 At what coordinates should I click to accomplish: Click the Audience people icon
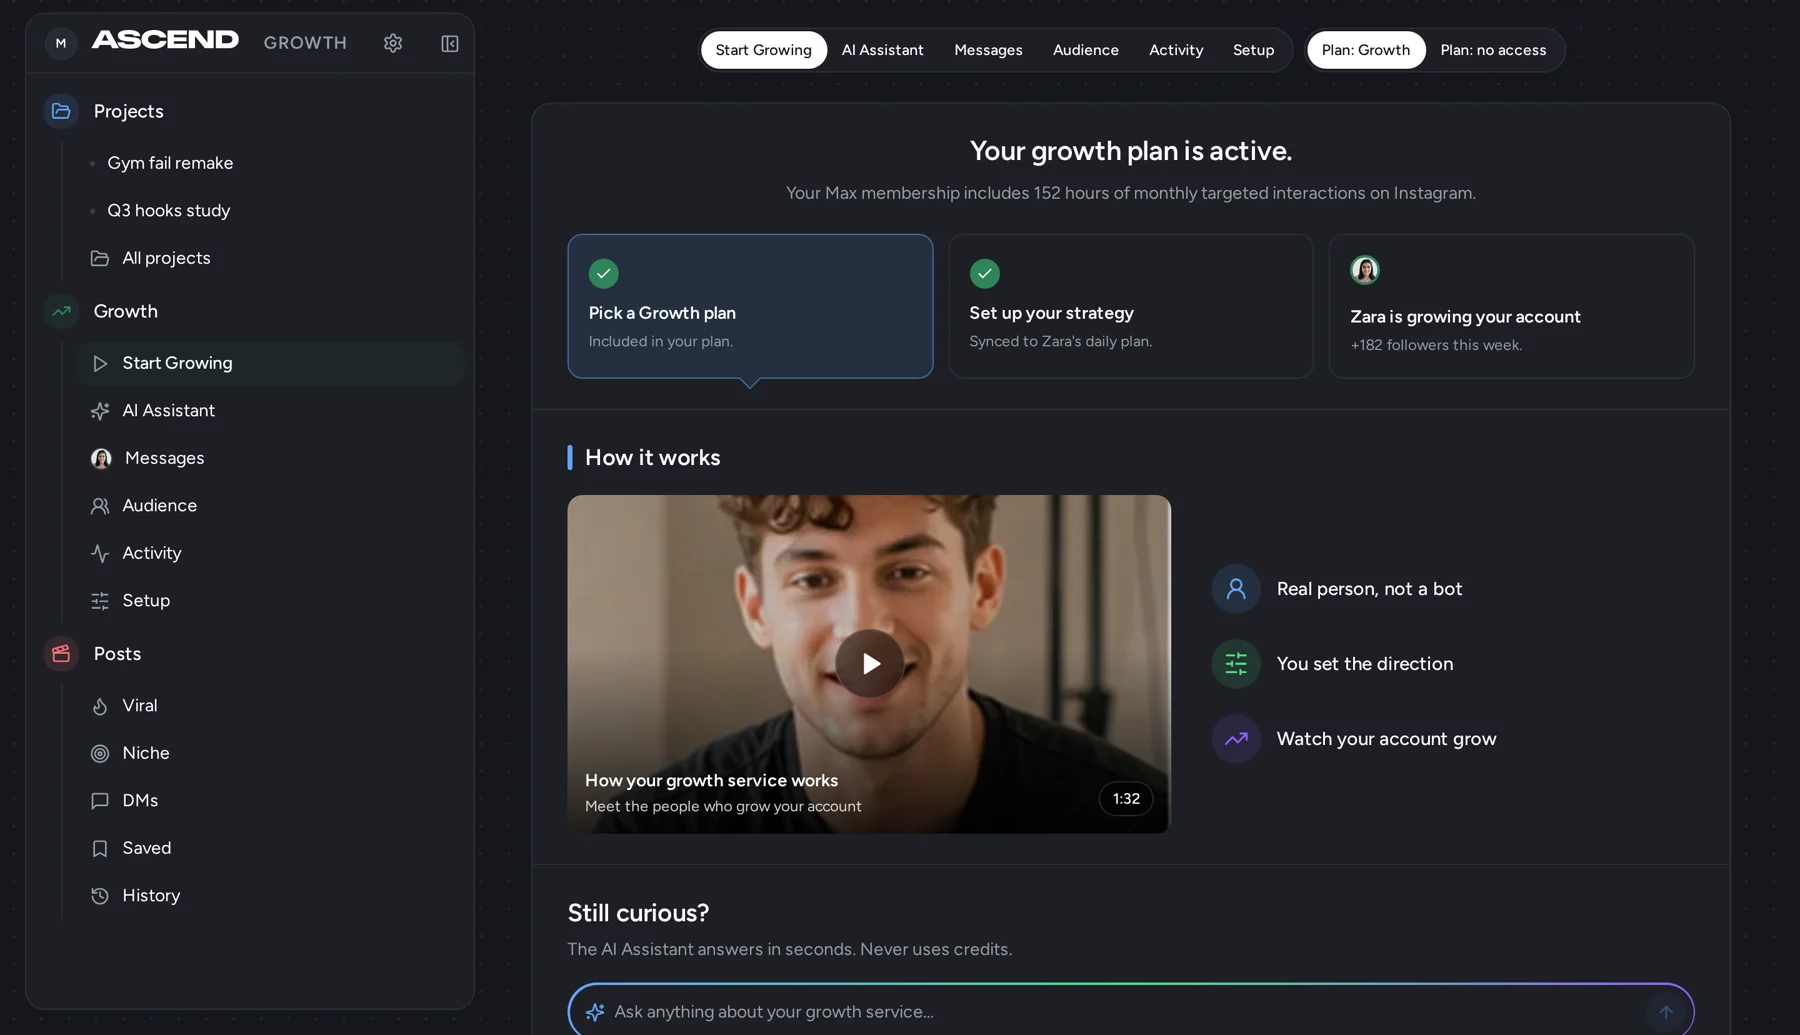pyautogui.click(x=100, y=506)
